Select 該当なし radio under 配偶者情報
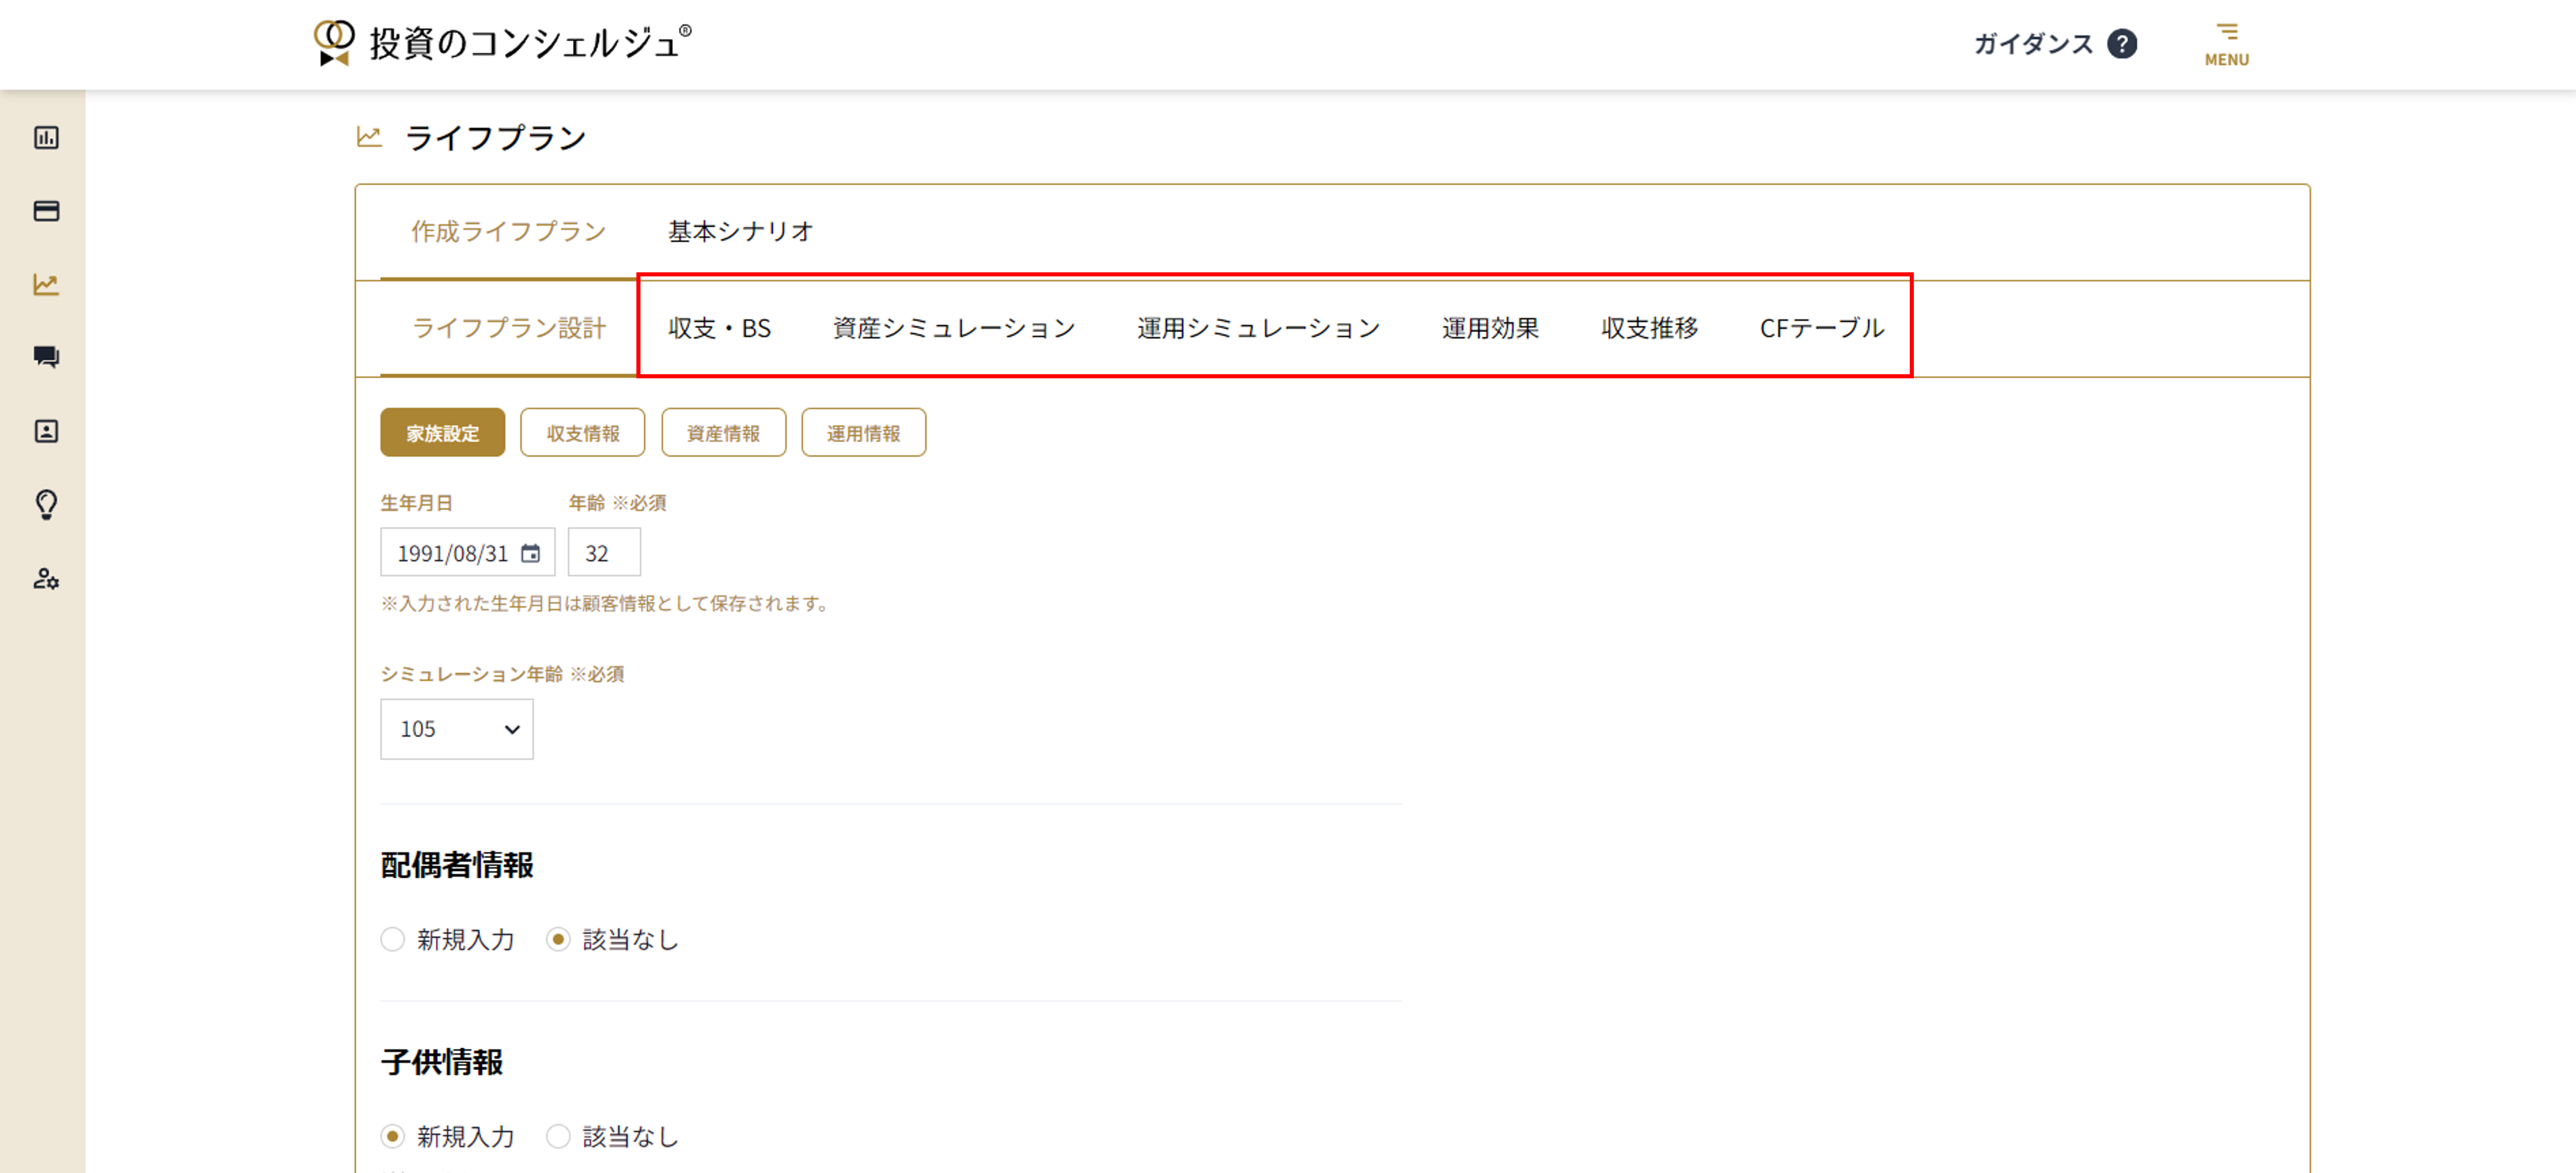2576x1173 pixels. (x=558, y=939)
